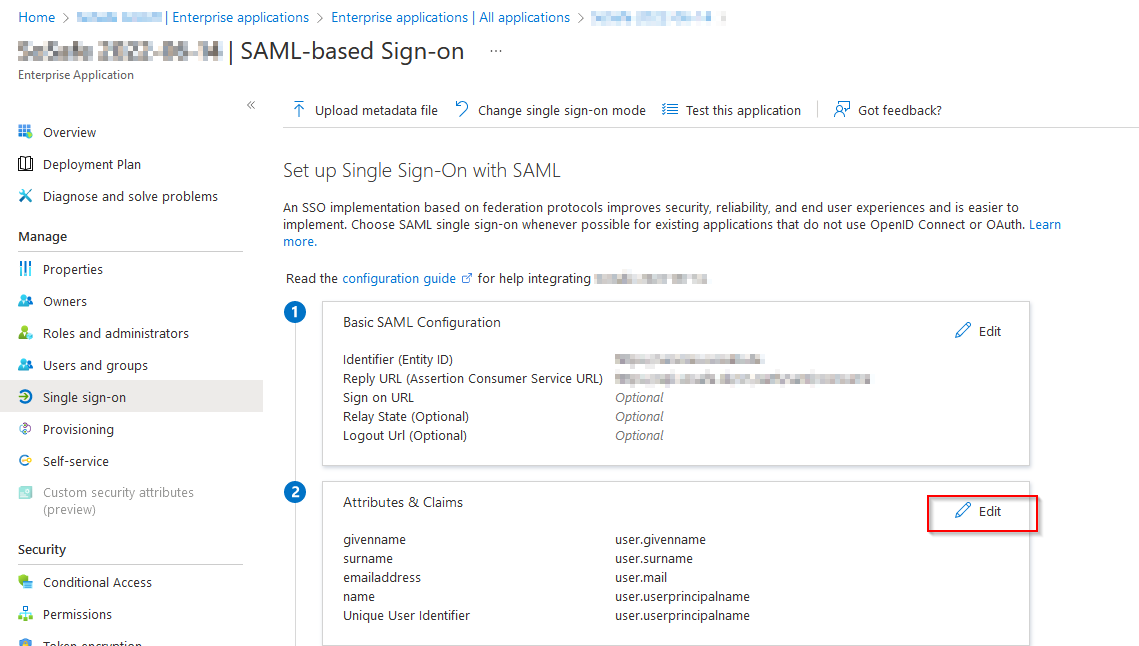The height and width of the screenshot is (646, 1139).
Task: Open Deployment Plan from the sidebar
Action: [91, 164]
